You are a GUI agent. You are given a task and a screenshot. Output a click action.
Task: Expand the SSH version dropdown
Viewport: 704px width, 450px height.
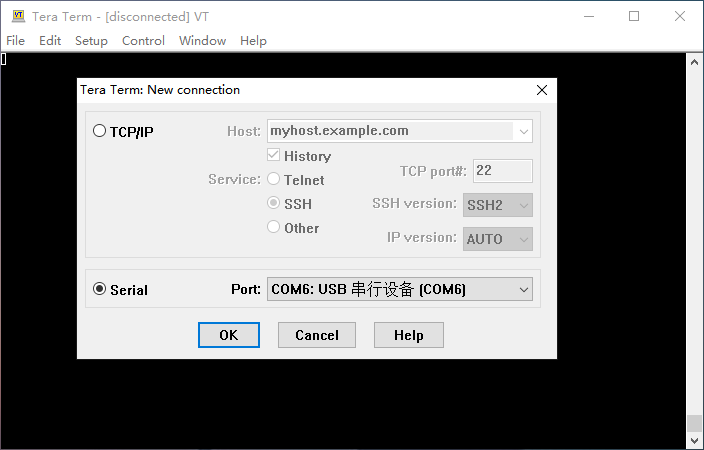(522, 205)
